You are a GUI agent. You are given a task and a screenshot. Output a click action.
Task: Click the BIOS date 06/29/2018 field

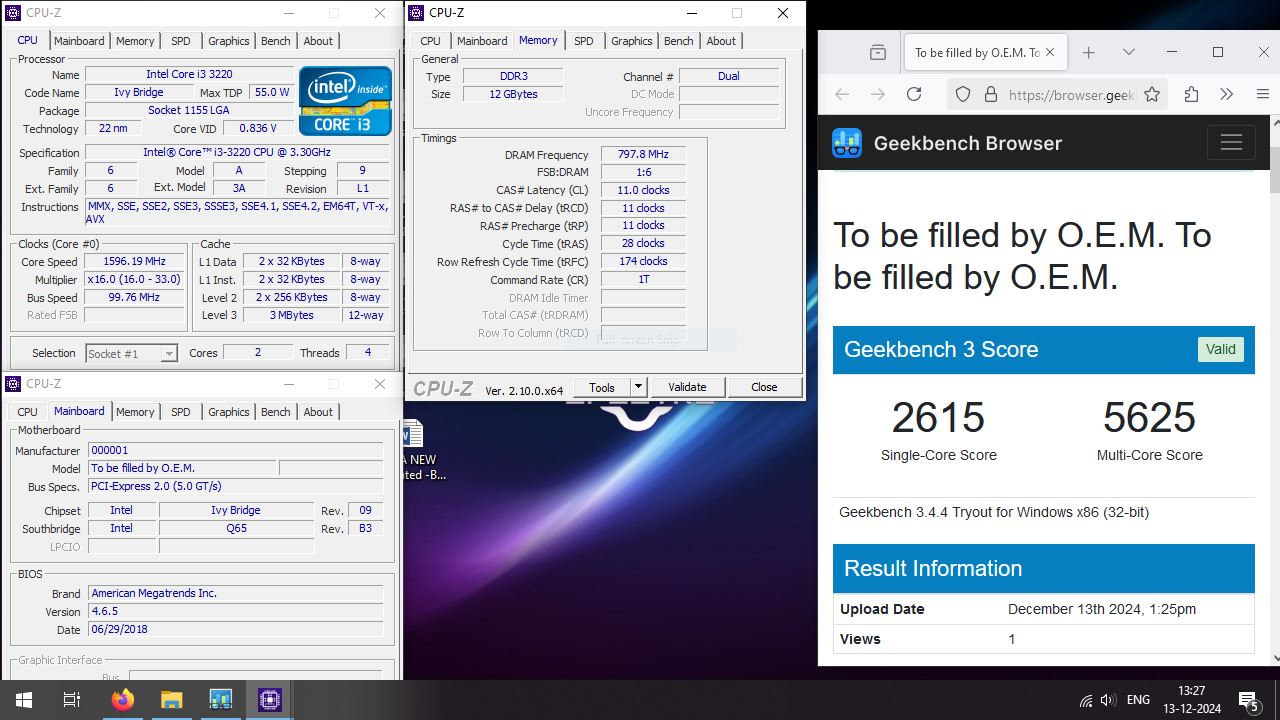tap(235, 630)
